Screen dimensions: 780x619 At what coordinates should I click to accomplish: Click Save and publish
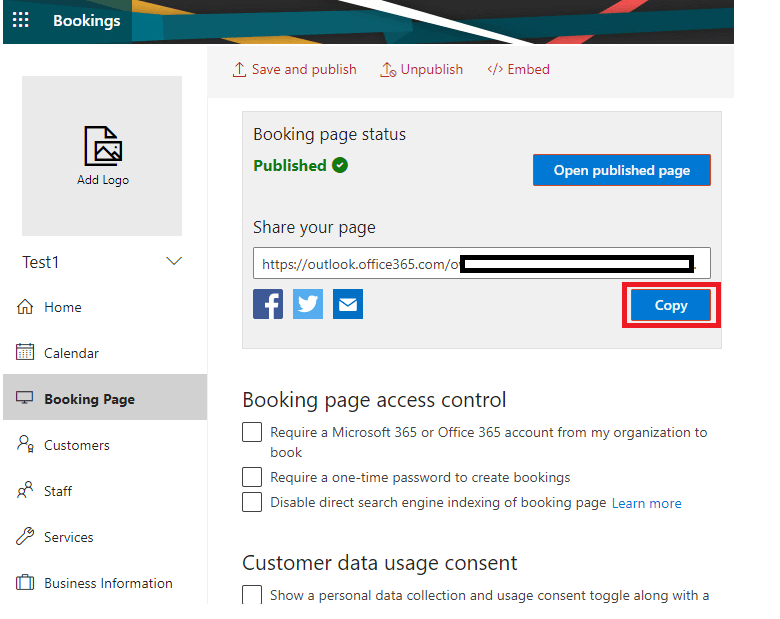[294, 69]
